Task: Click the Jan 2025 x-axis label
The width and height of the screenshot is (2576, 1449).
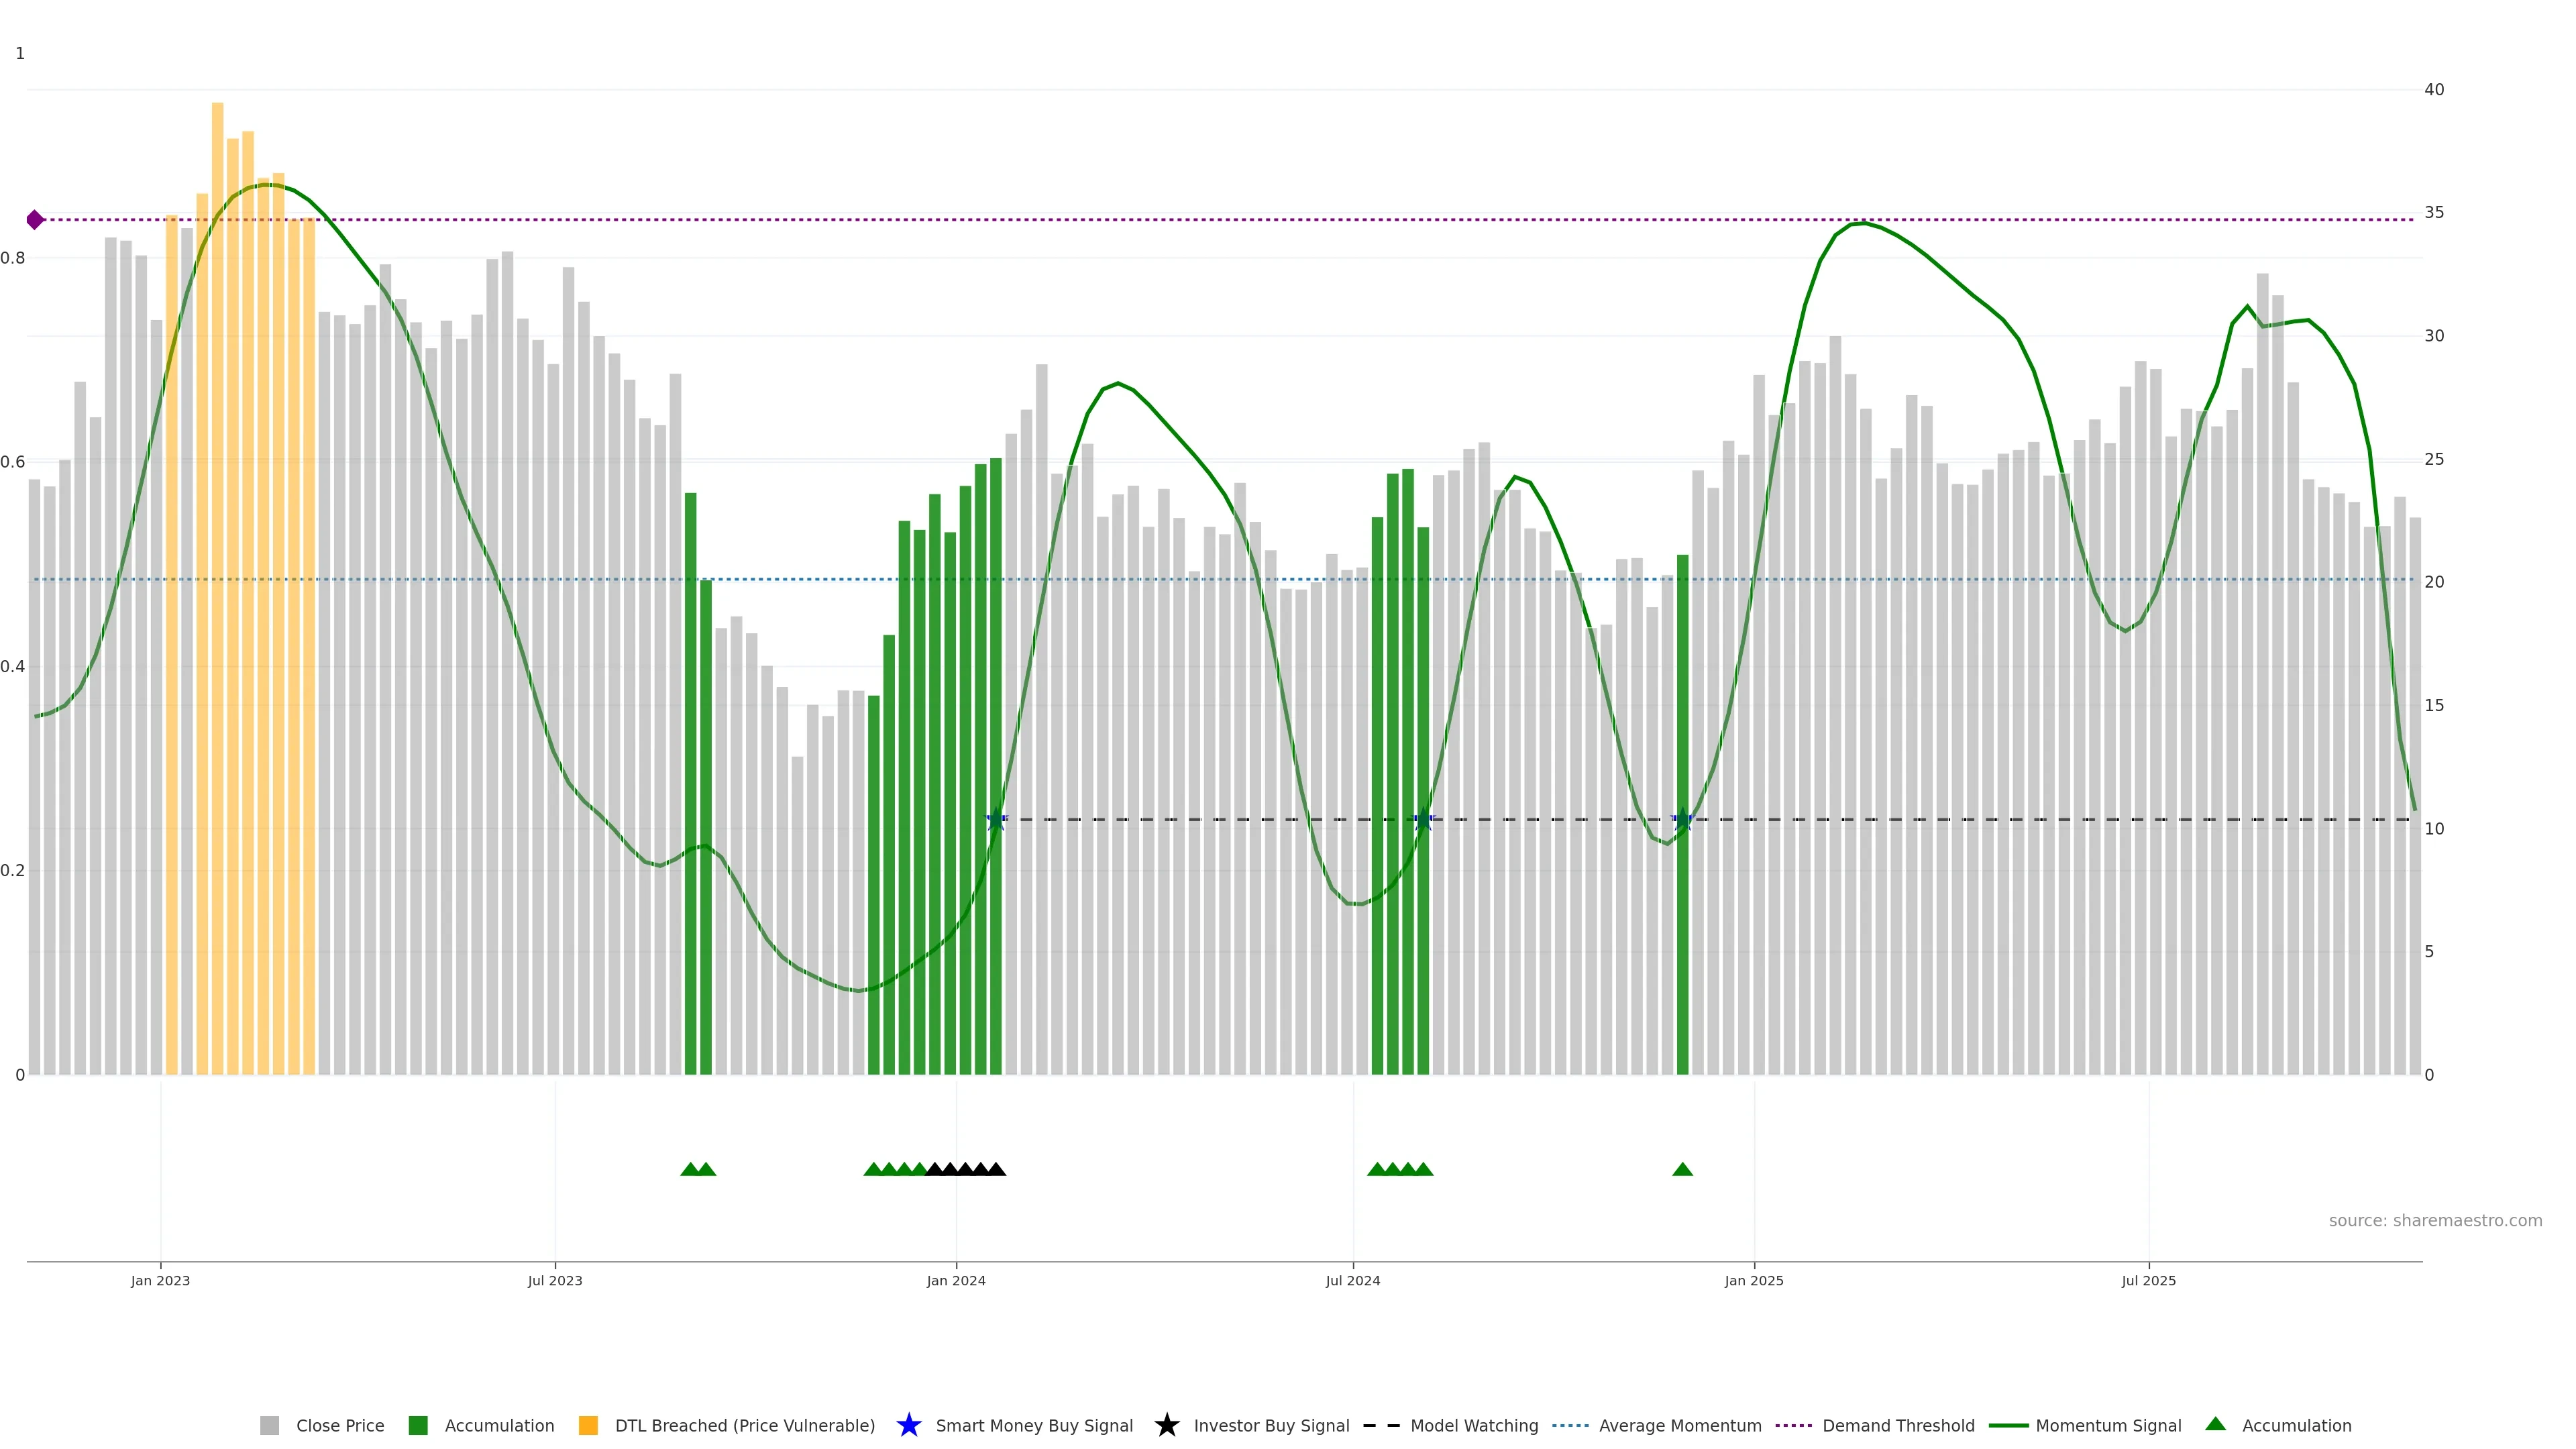Action: pyautogui.click(x=1753, y=1281)
